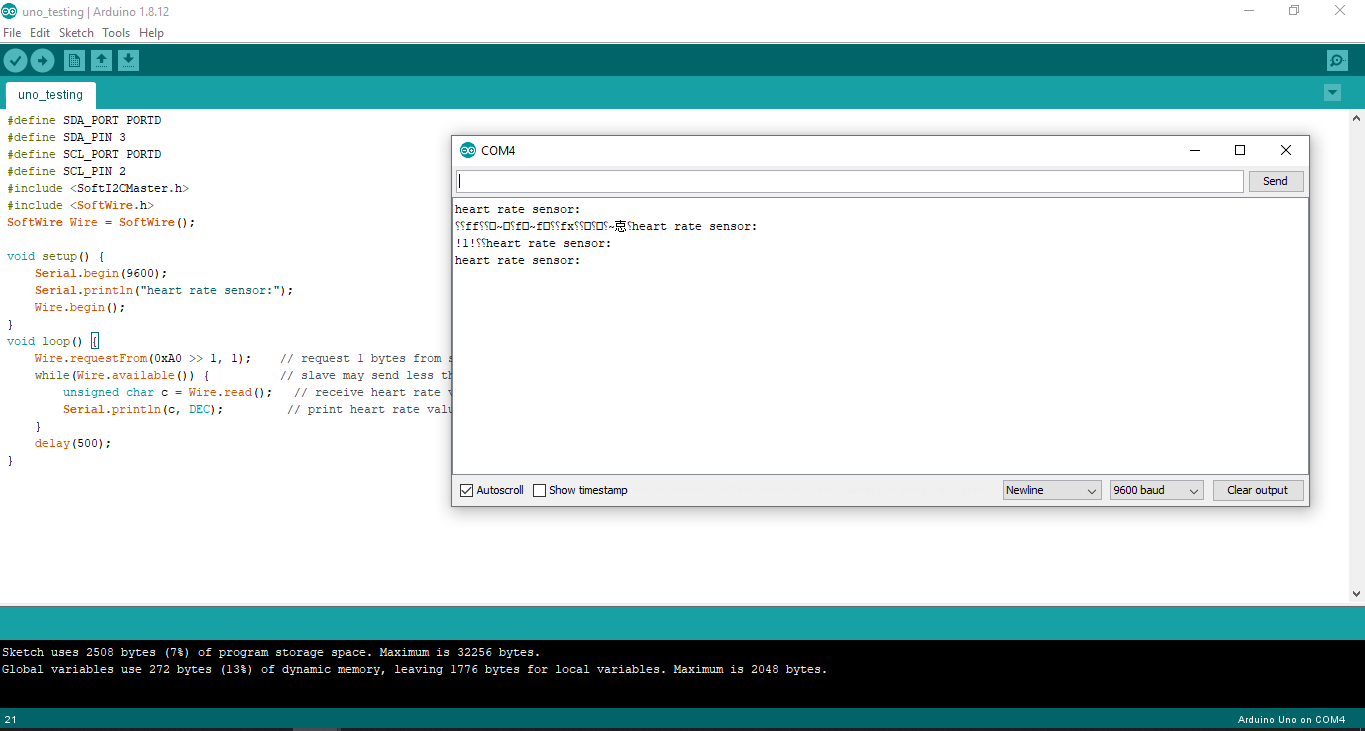Open the Sketch menu
This screenshot has width=1365, height=731.
pos(76,33)
